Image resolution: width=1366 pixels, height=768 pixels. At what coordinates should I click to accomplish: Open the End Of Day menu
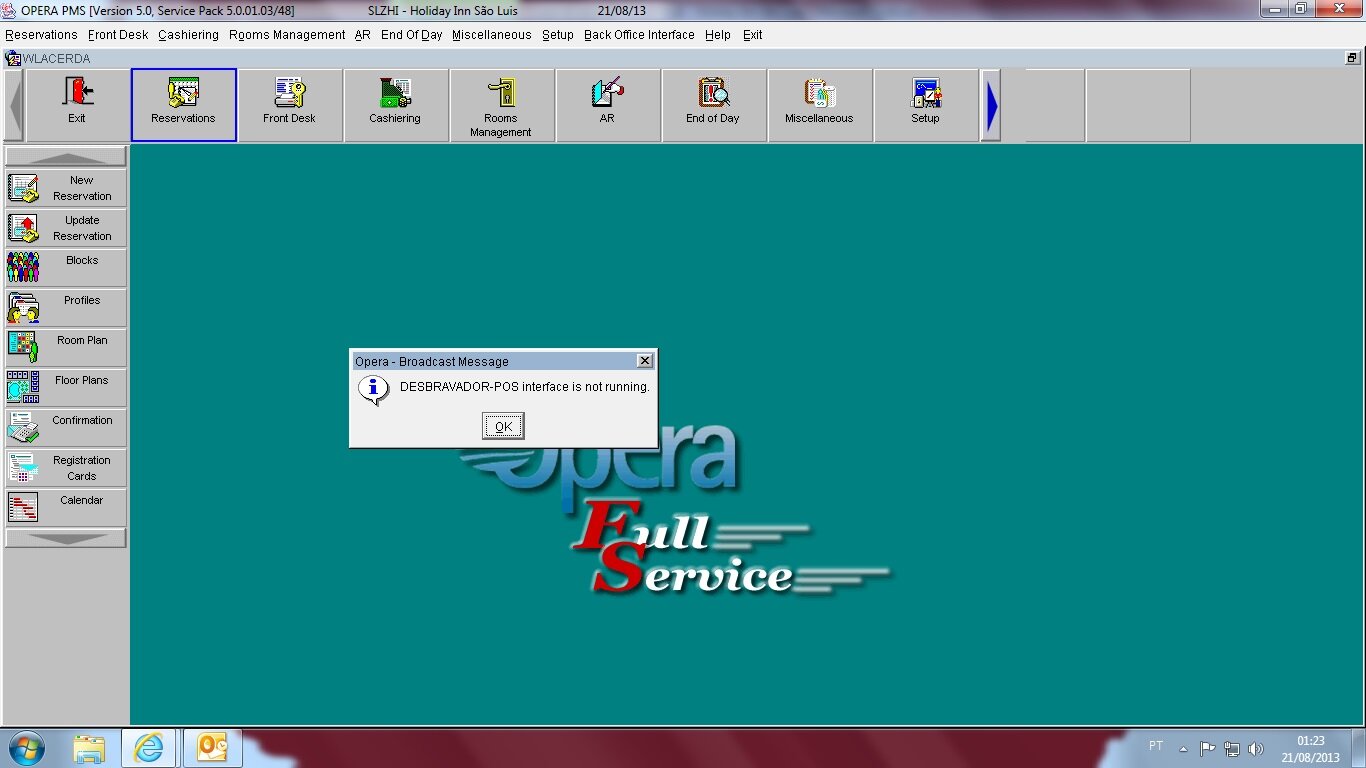412,35
